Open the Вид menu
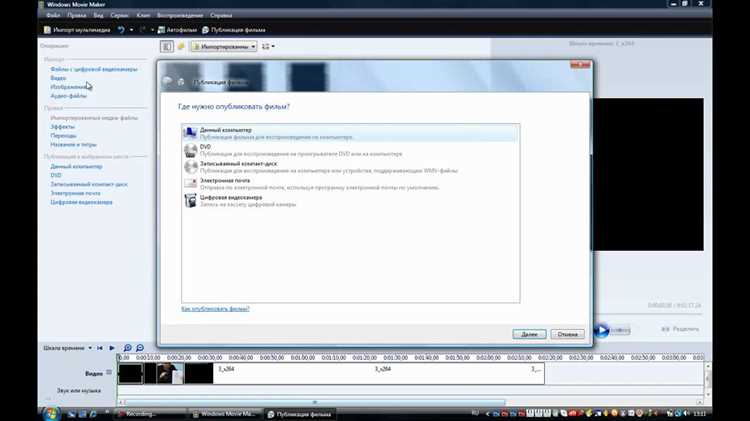 tap(98, 15)
